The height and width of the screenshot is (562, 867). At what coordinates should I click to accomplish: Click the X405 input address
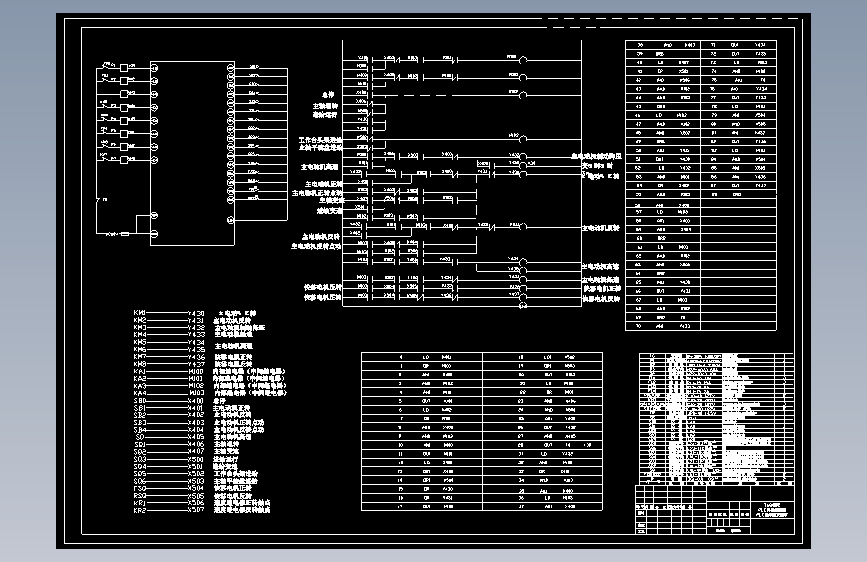point(196,437)
